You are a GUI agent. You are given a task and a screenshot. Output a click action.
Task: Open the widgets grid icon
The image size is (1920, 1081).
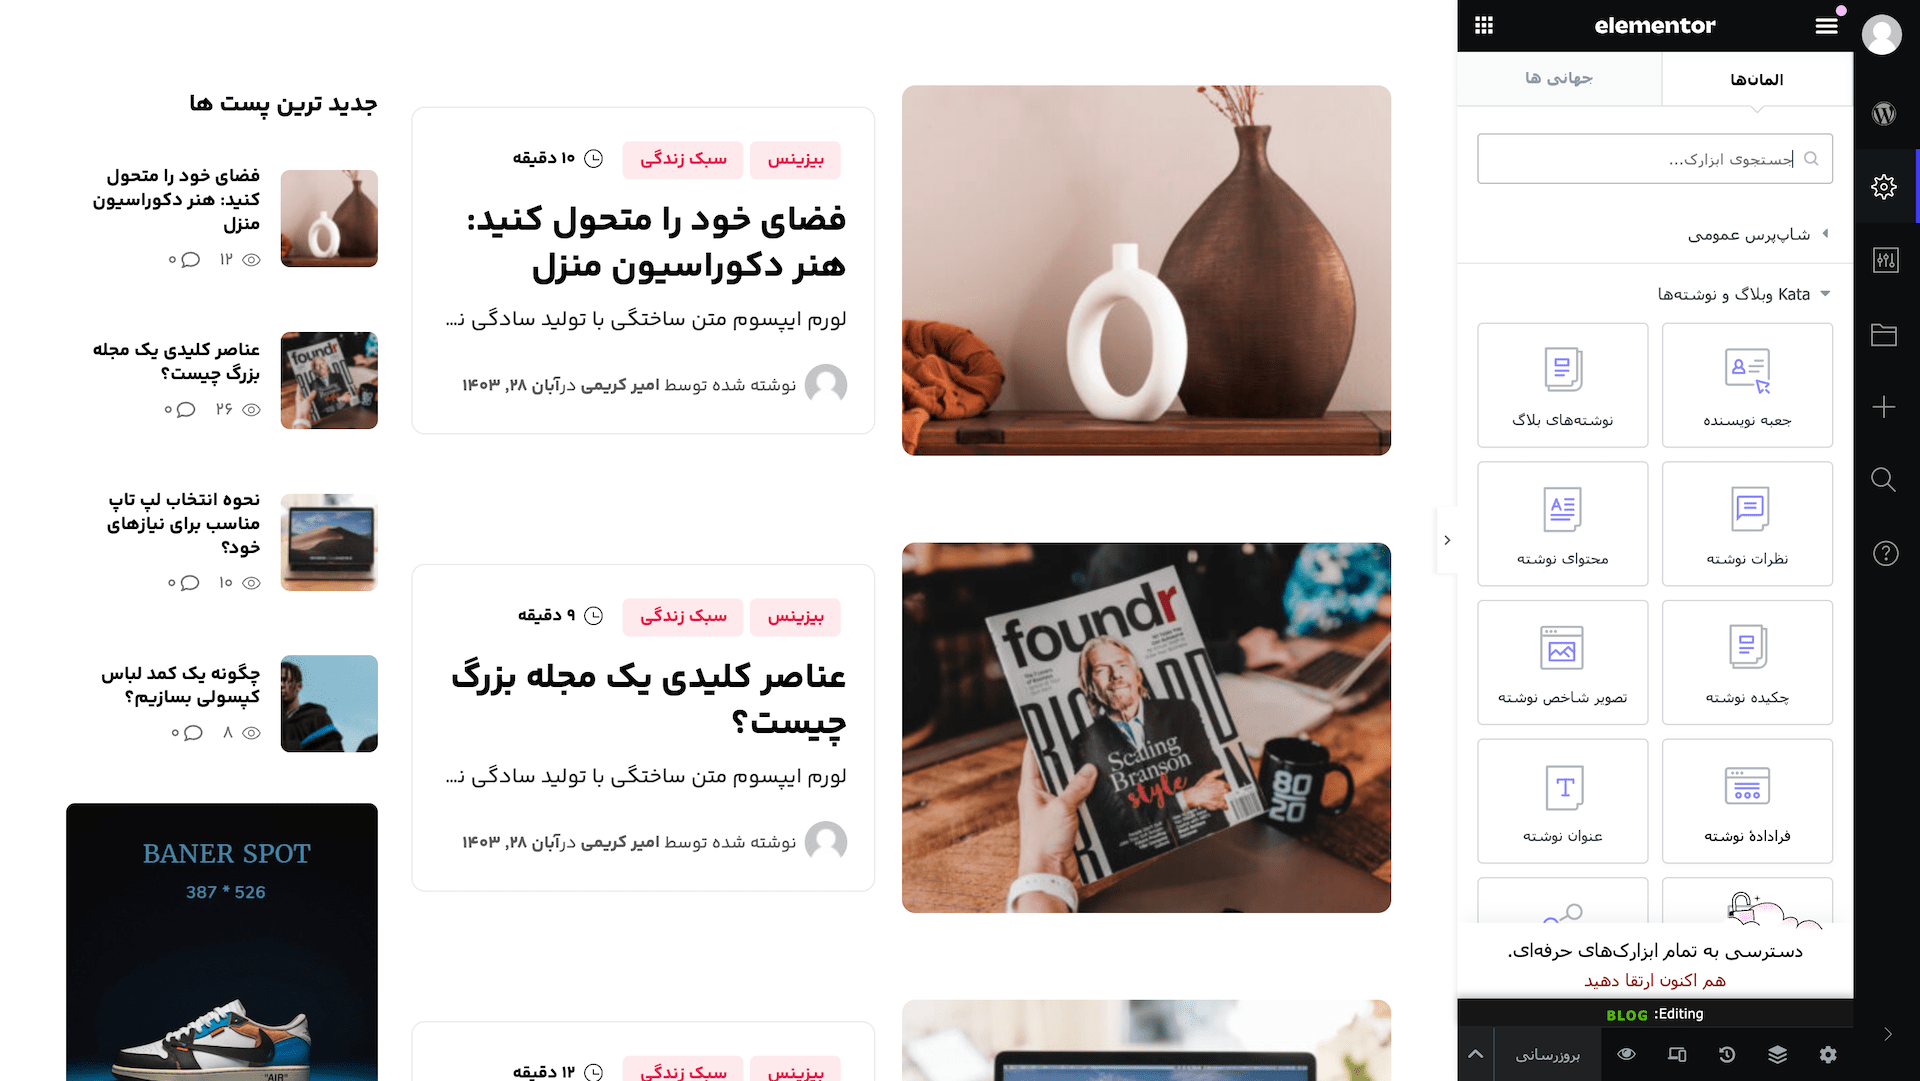tap(1484, 26)
